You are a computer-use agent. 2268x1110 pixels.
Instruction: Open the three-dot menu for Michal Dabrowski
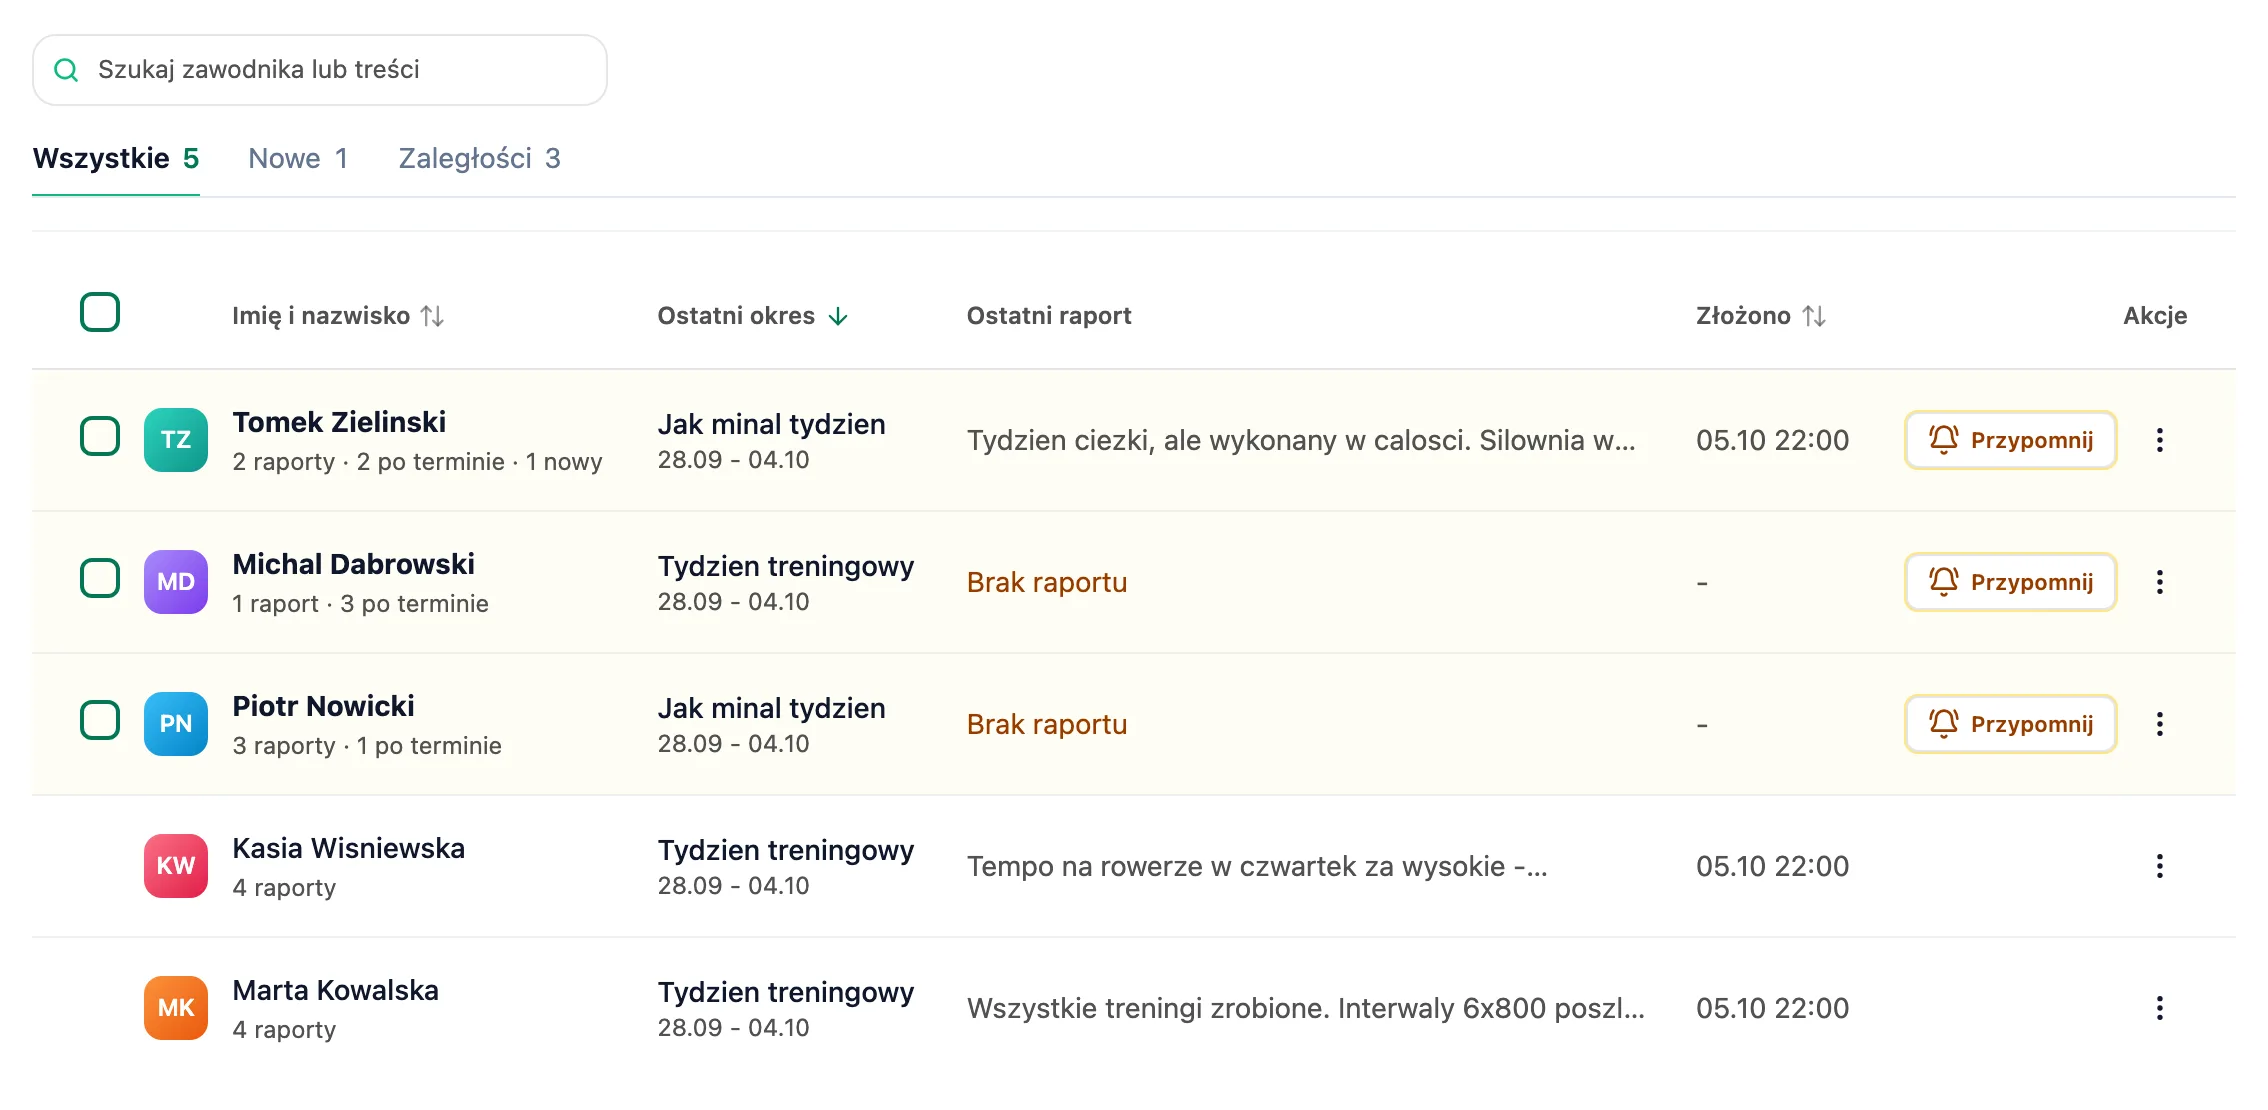pyautogui.click(x=2160, y=582)
